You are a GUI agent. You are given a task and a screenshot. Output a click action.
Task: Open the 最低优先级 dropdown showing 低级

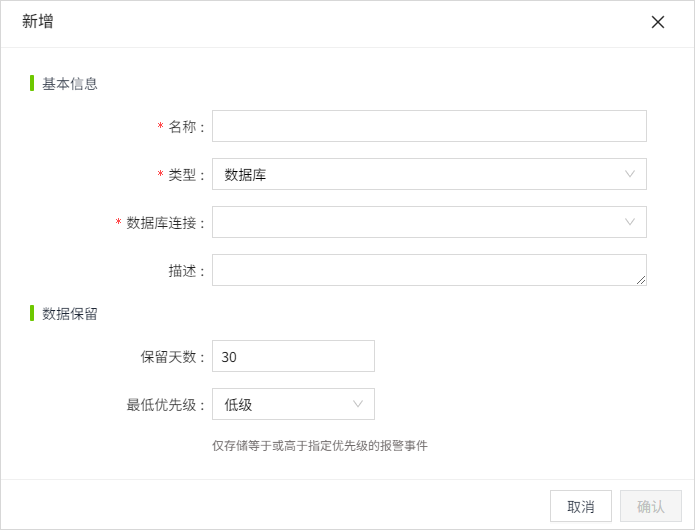tap(285, 404)
